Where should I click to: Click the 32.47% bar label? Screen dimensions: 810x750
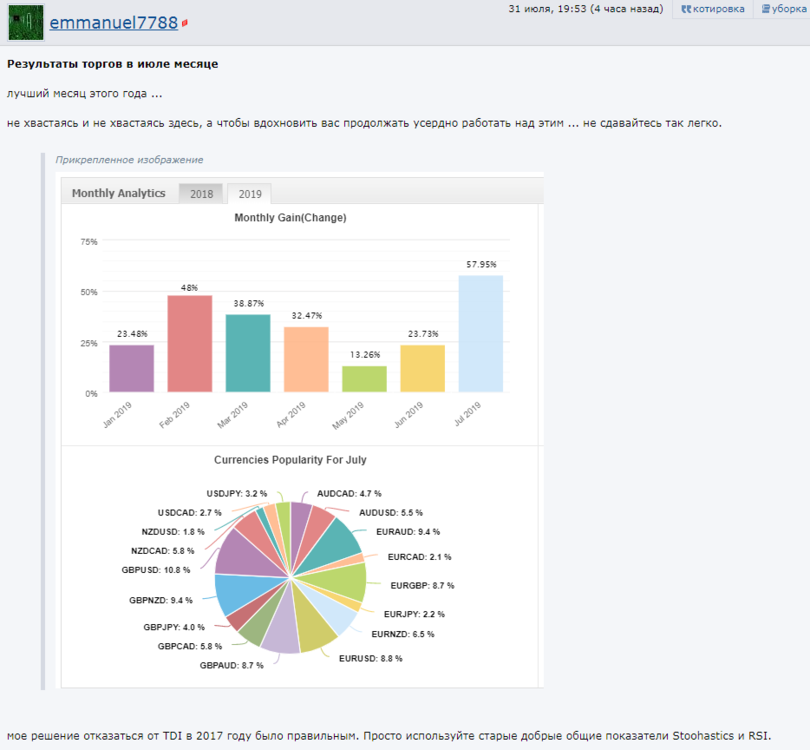[307, 316]
